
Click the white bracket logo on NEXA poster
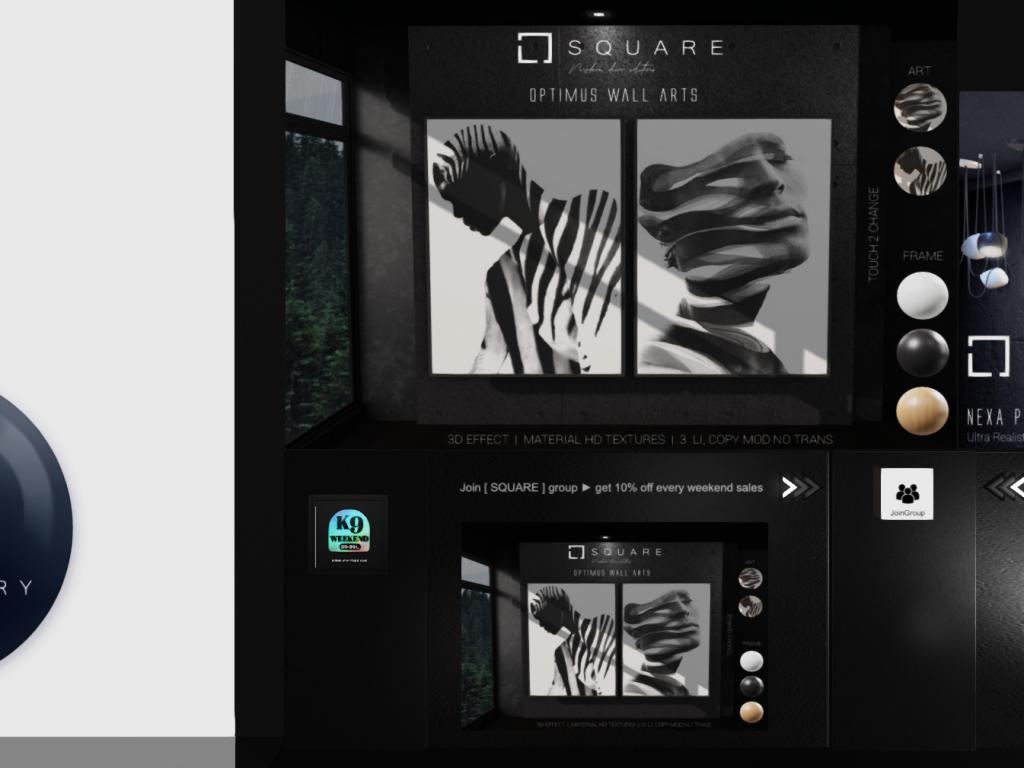click(x=988, y=357)
